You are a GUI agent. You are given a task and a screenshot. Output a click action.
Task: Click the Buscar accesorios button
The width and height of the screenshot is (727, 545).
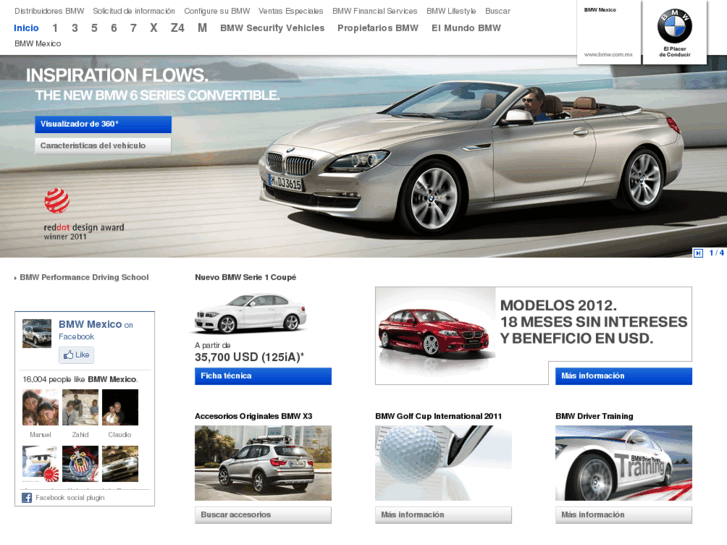click(263, 515)
